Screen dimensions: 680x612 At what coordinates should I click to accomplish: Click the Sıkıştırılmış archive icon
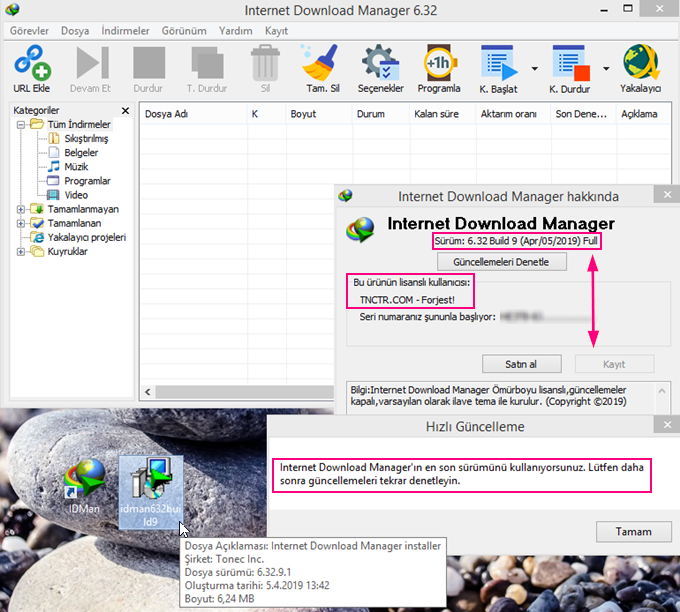point(54,138)
